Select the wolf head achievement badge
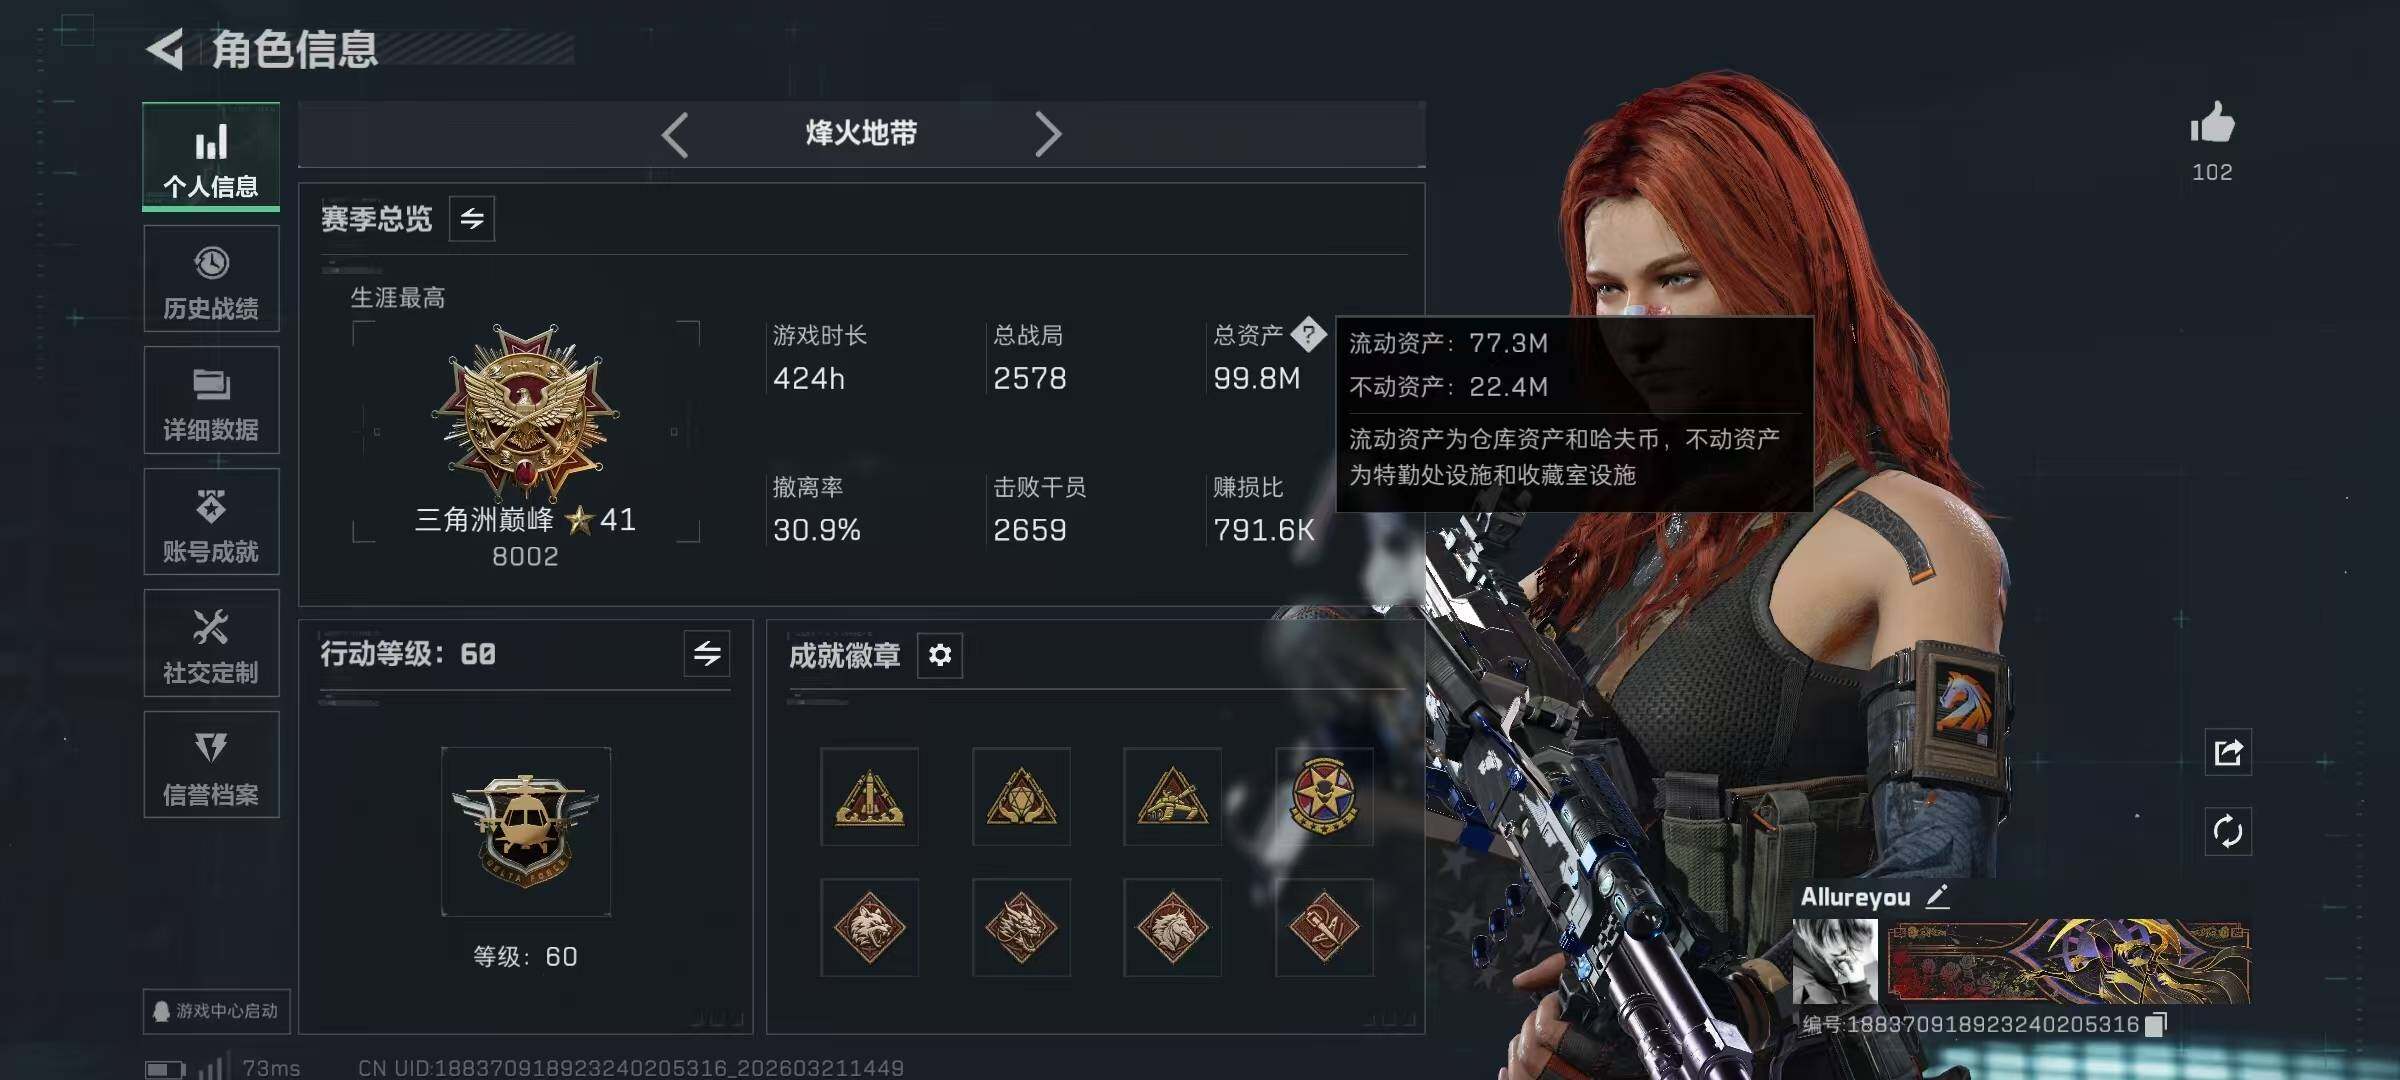Screen dimensions: 2400x1080 point(869,928)
